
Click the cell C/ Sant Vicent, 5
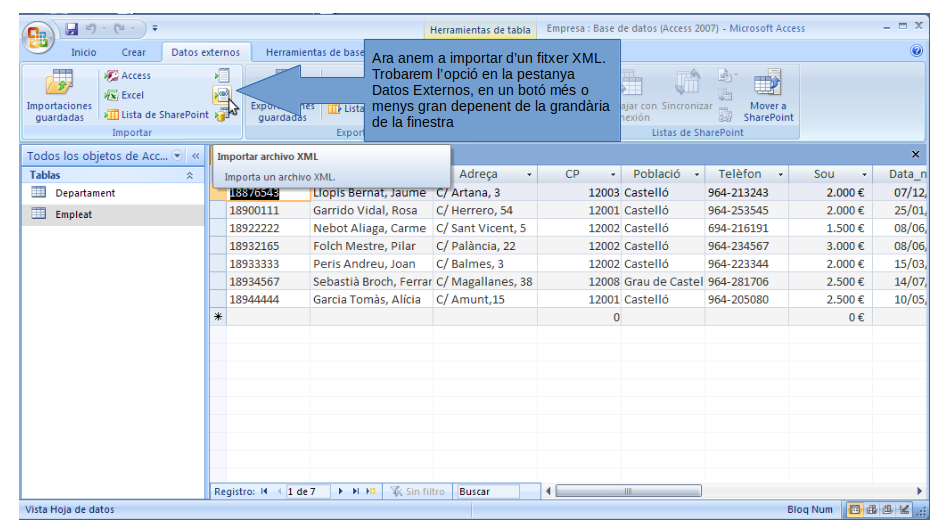tap(485, 229)
